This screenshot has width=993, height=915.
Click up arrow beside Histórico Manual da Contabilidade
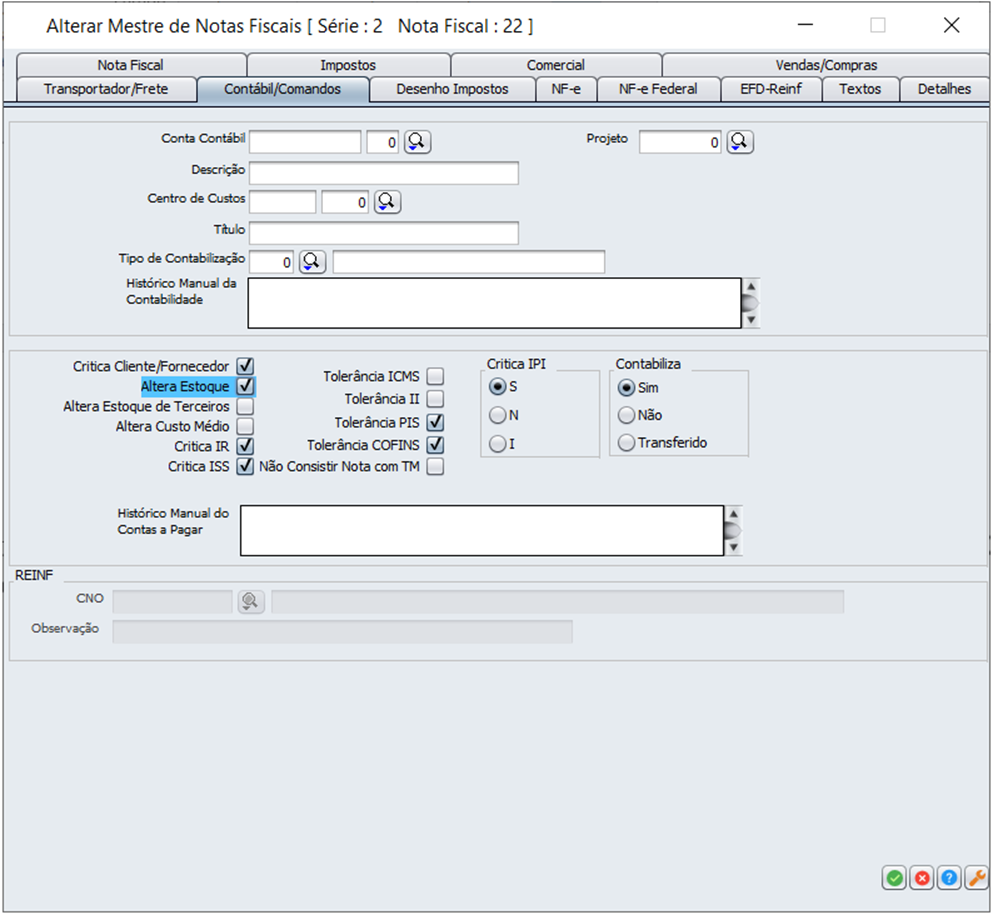point(751,286)
